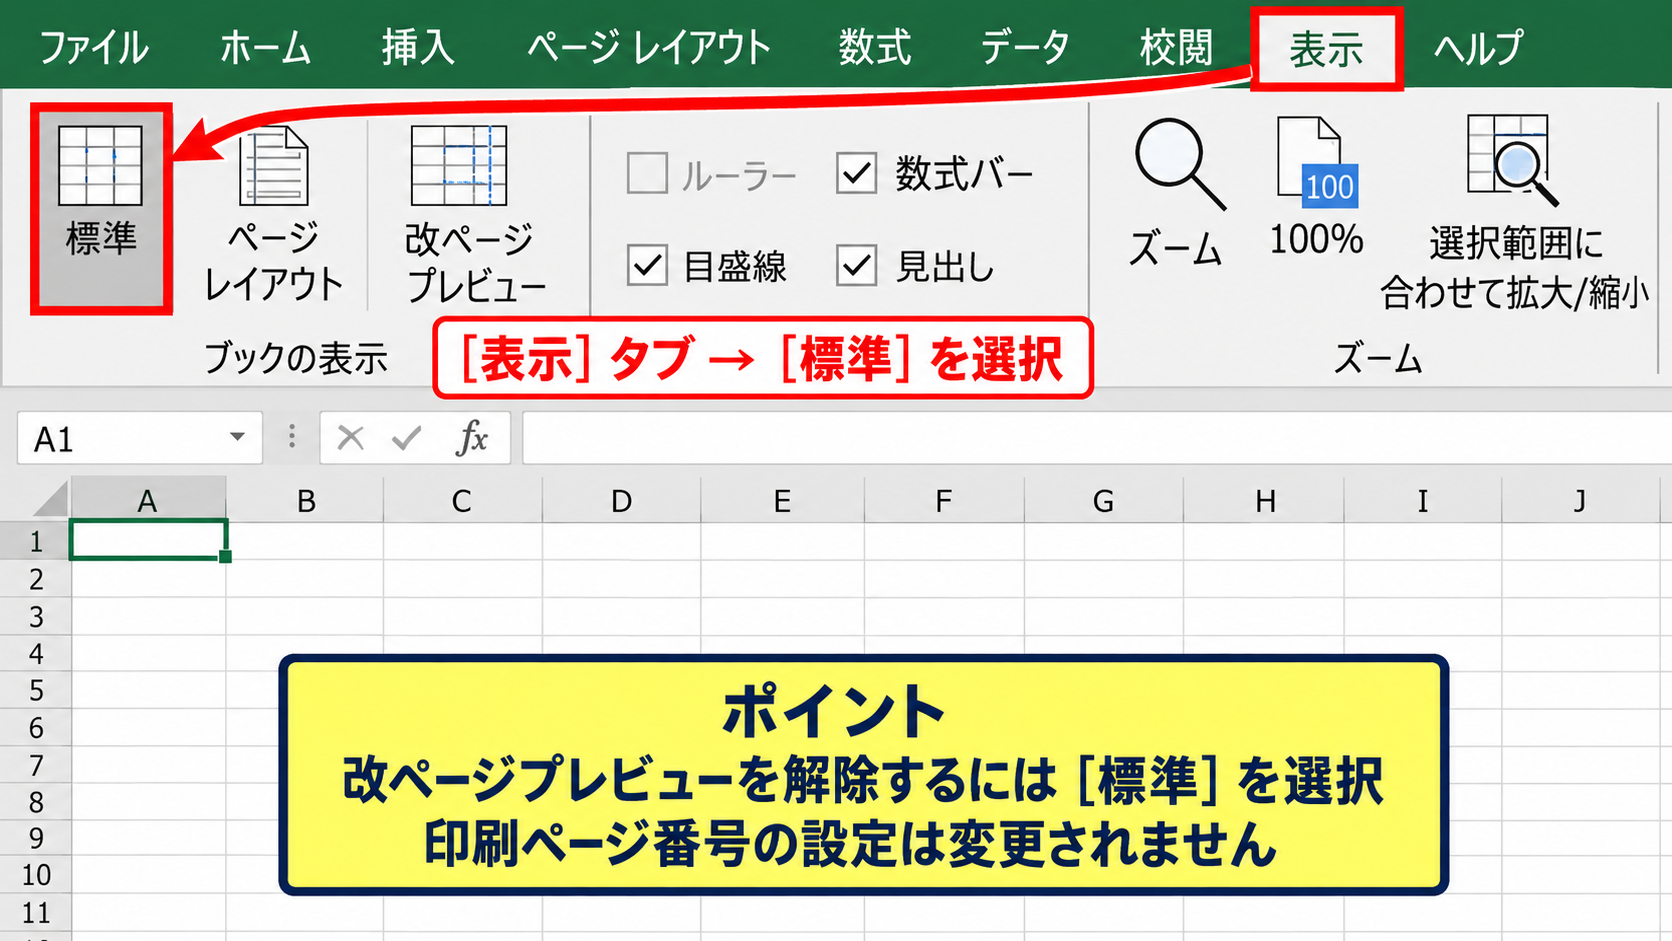This screenshot has height=941, width=1672.
Task: Select row 5 header
Action: click(x=36, y=690)
